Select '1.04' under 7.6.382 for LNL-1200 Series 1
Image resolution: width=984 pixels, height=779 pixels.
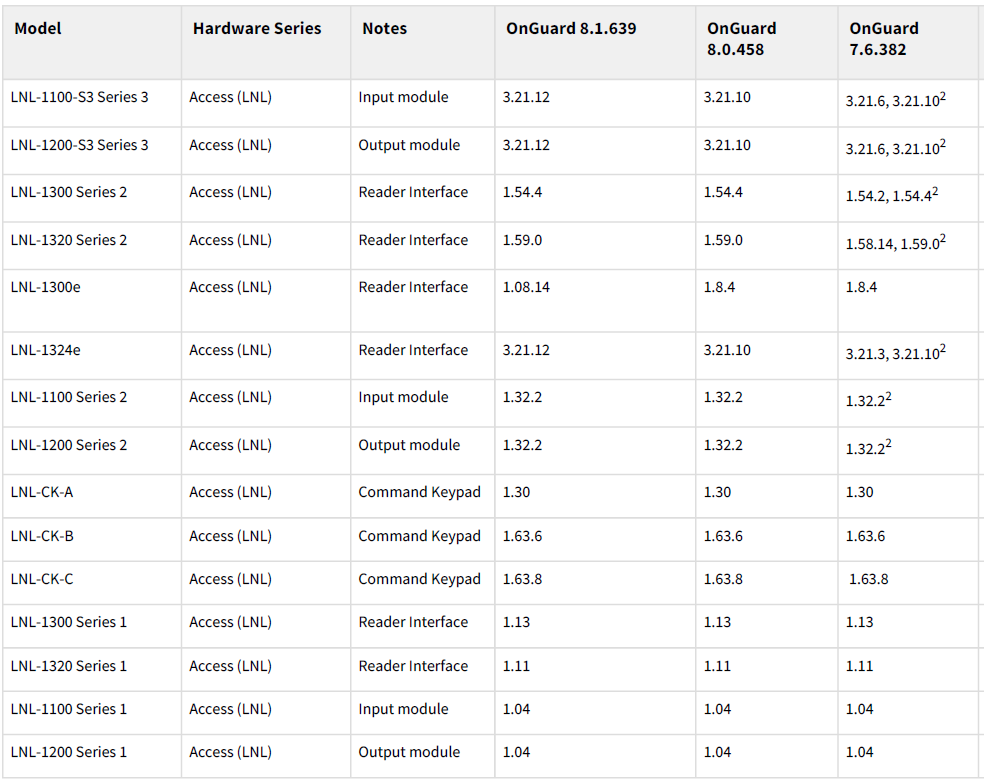click(860, 752)
